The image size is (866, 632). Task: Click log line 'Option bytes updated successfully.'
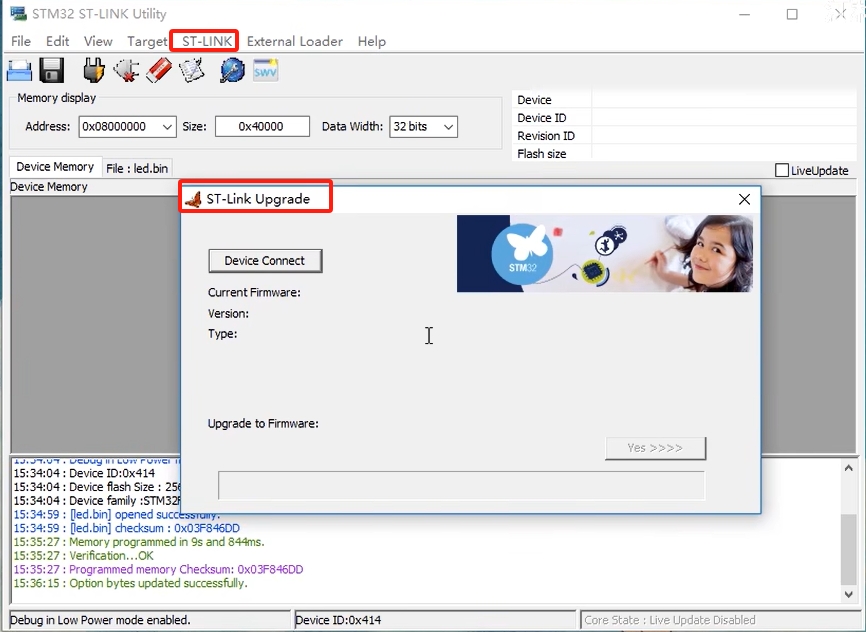coord(130,583)
